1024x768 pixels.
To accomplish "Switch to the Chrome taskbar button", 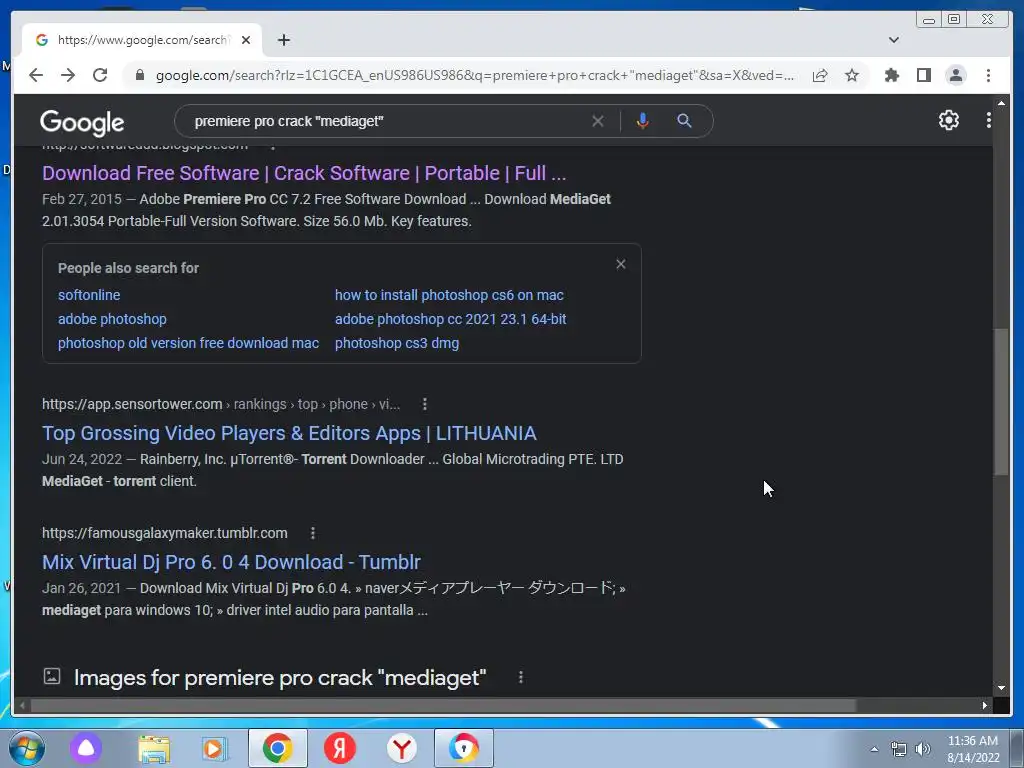I will click(x=278, y=748).
